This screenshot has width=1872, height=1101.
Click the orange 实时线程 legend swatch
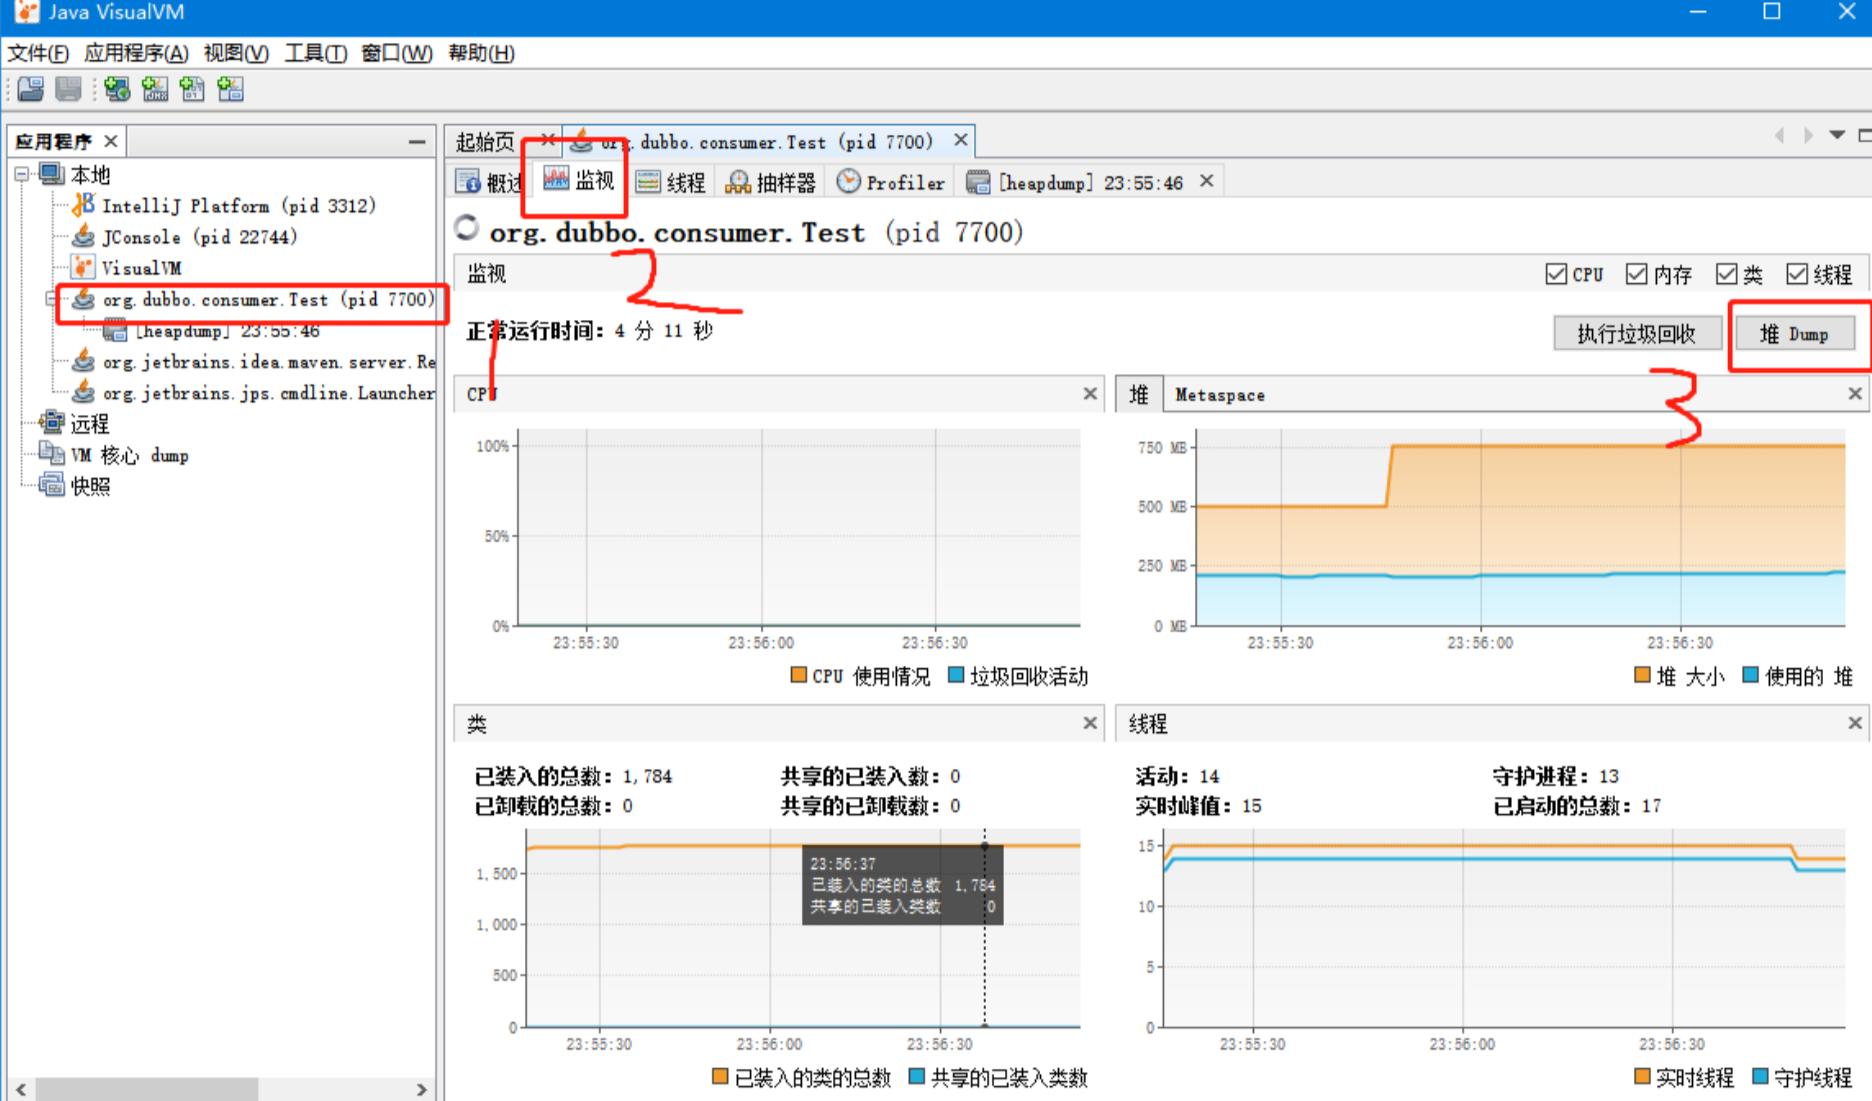[x=1642, y=1076]
